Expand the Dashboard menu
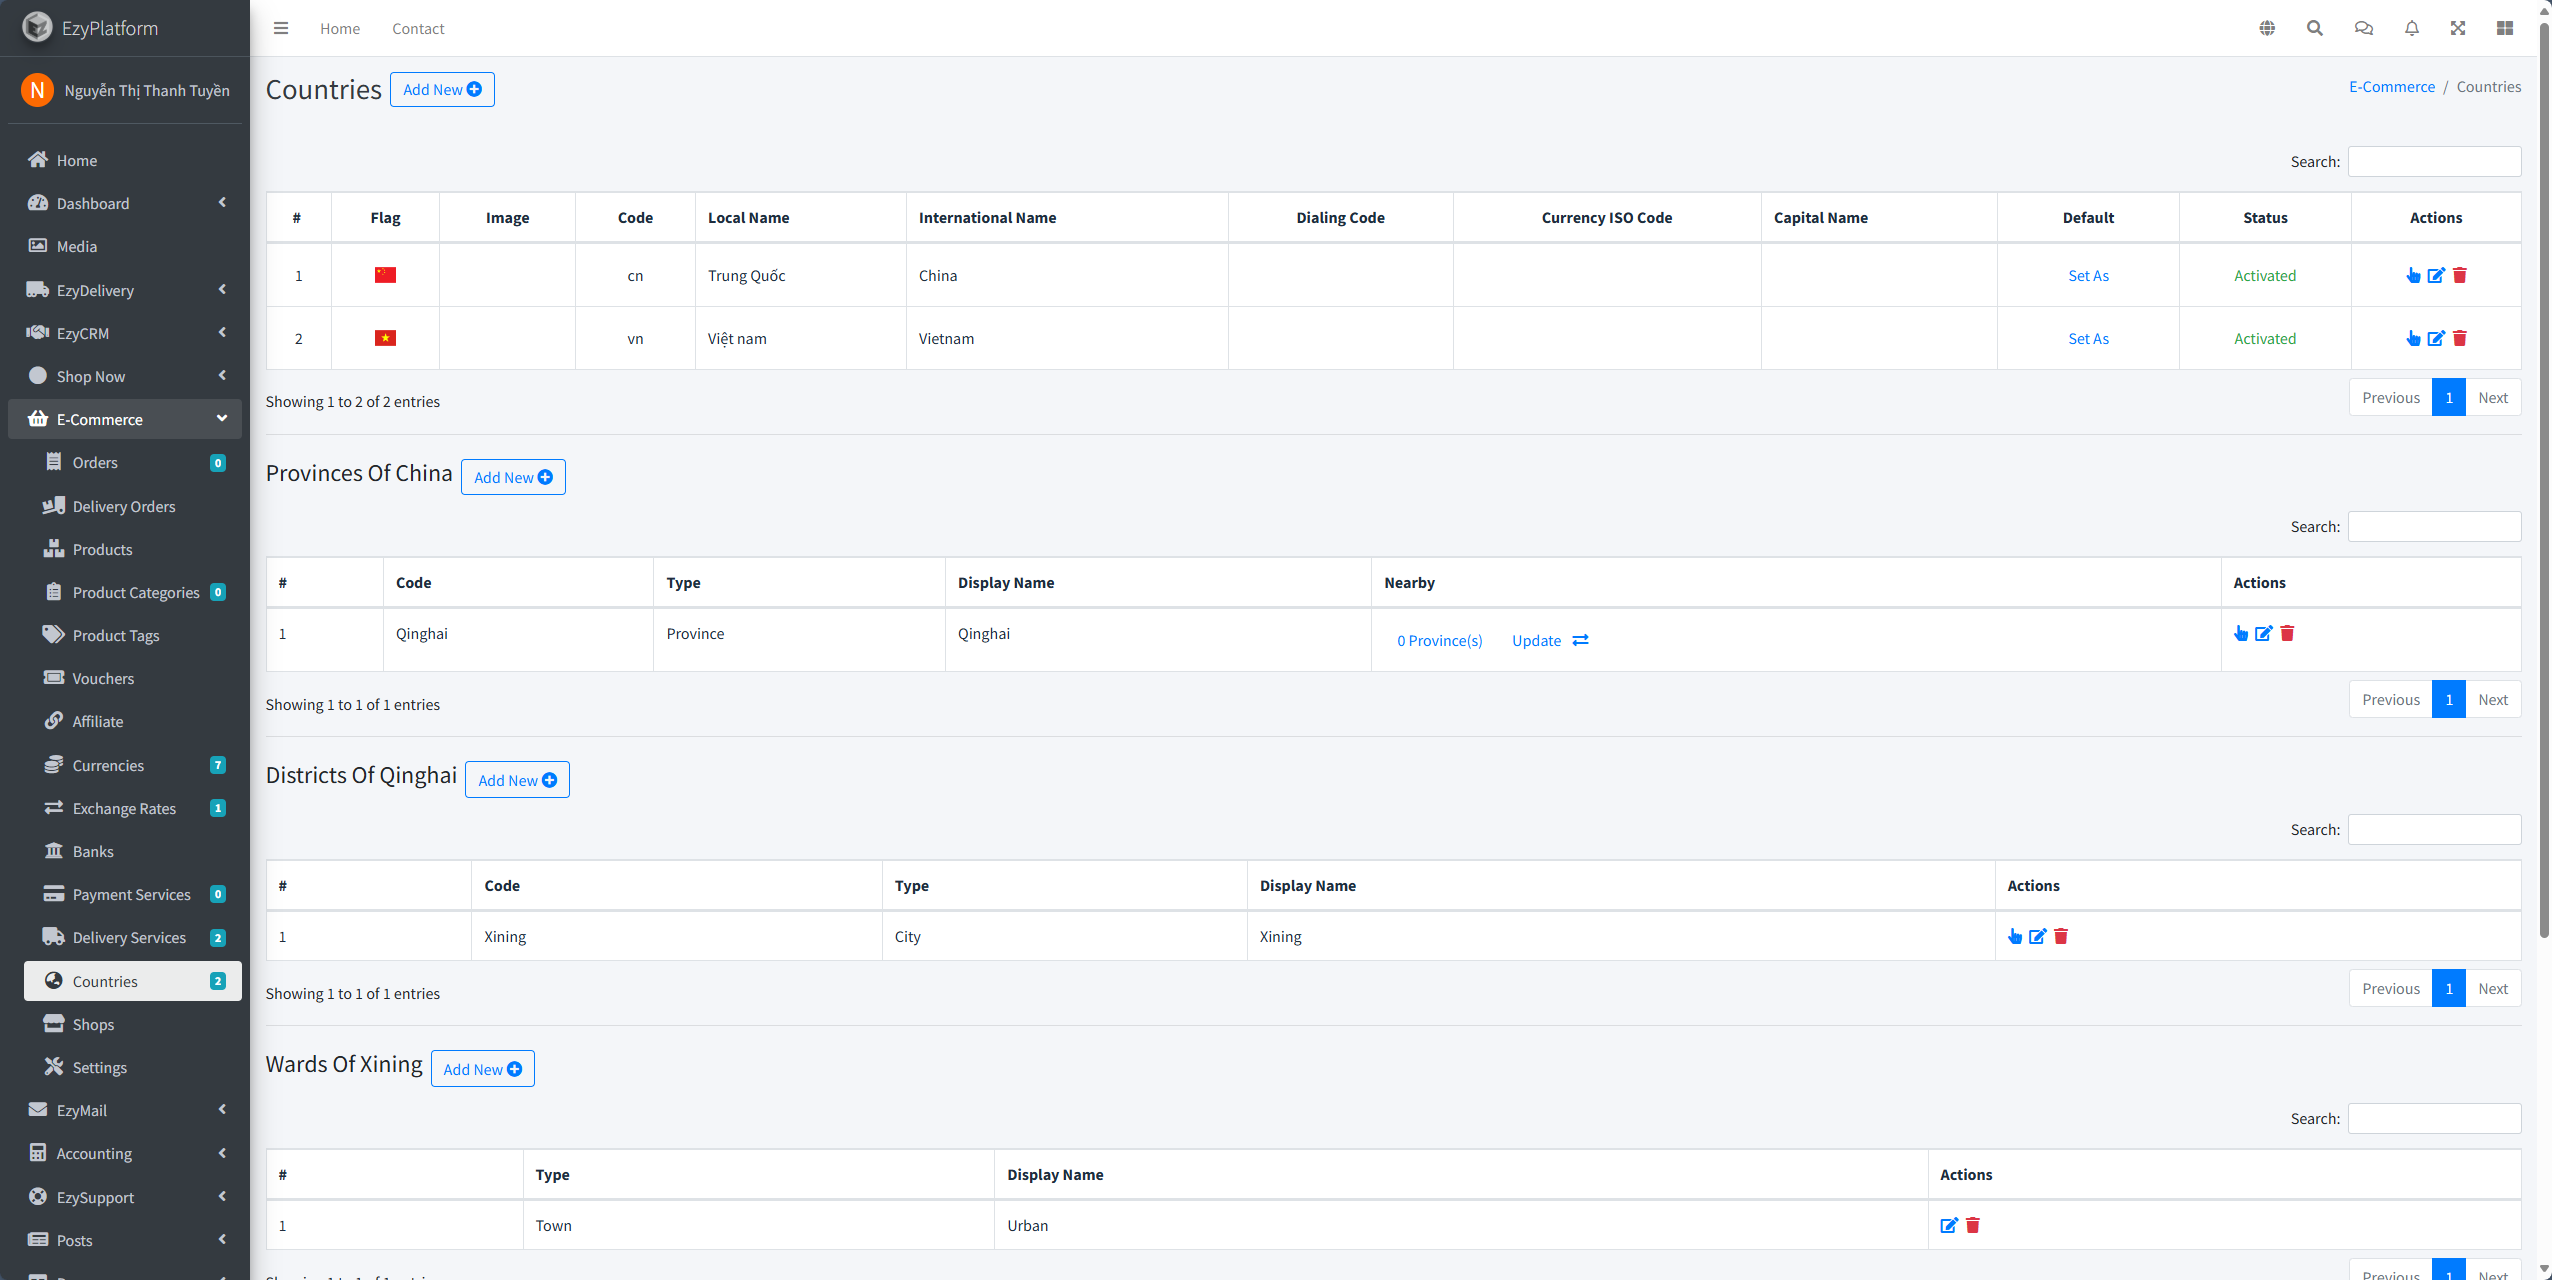This screenshot has width=2552, height=1280. pyautogui.click(x=125, y=203)
